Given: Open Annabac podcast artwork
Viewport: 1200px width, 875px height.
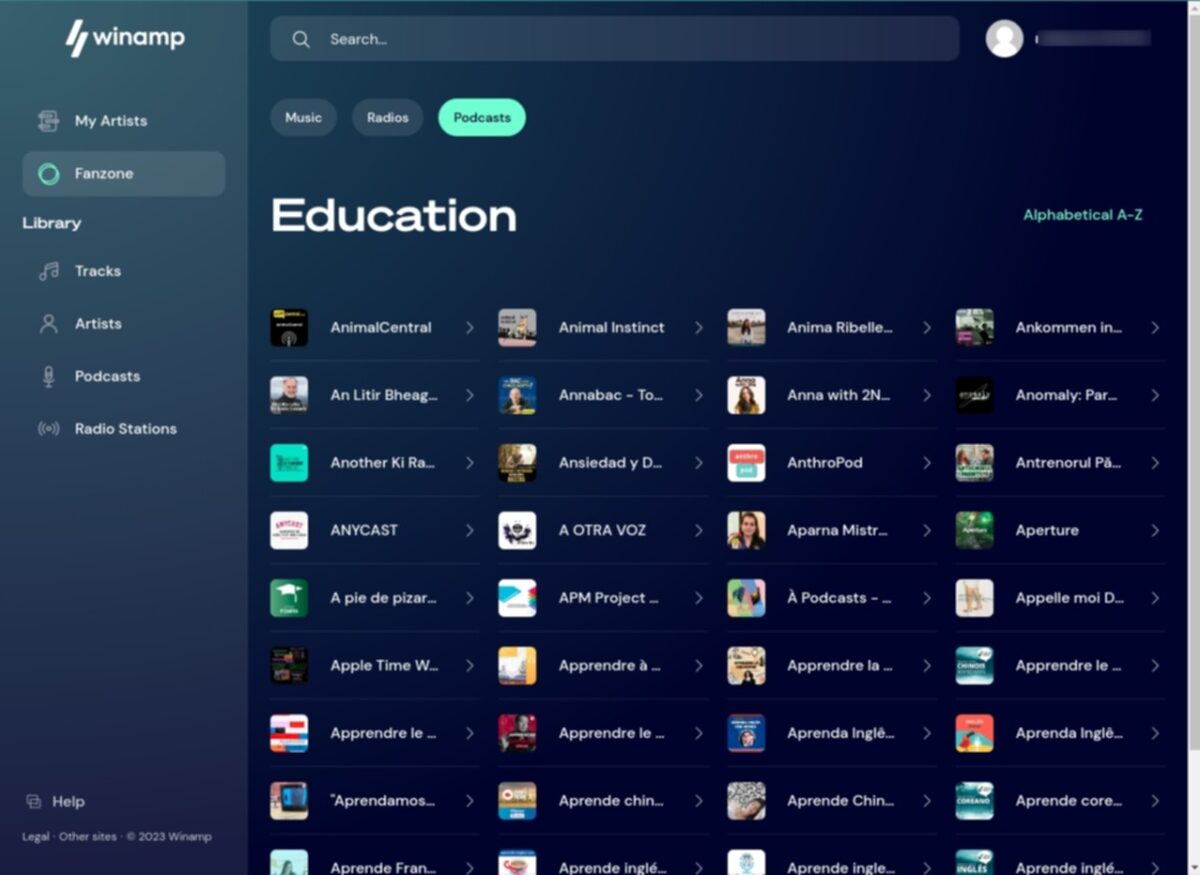Looking at the screenshot, I should [x=517, y=395].
